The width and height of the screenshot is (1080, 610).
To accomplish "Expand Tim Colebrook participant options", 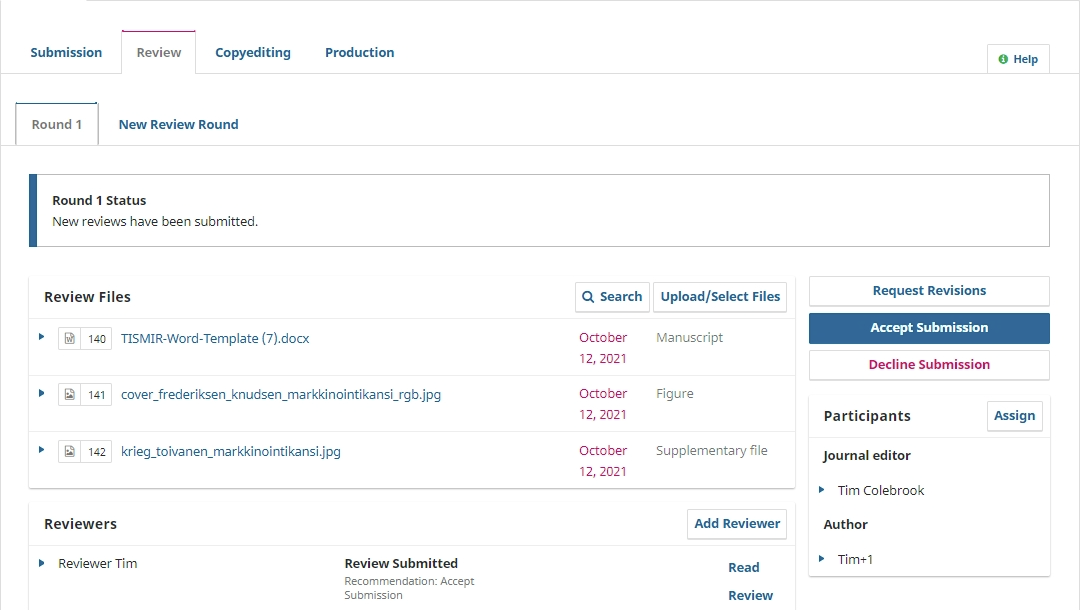I will [x=821, y=490].
